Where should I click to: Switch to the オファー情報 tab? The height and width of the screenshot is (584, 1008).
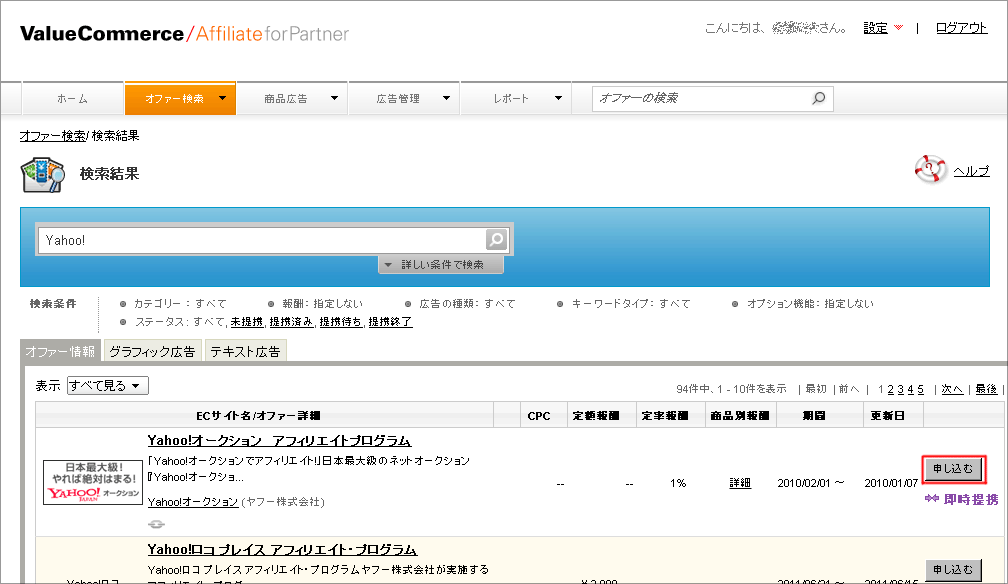(x=60, y=351)
